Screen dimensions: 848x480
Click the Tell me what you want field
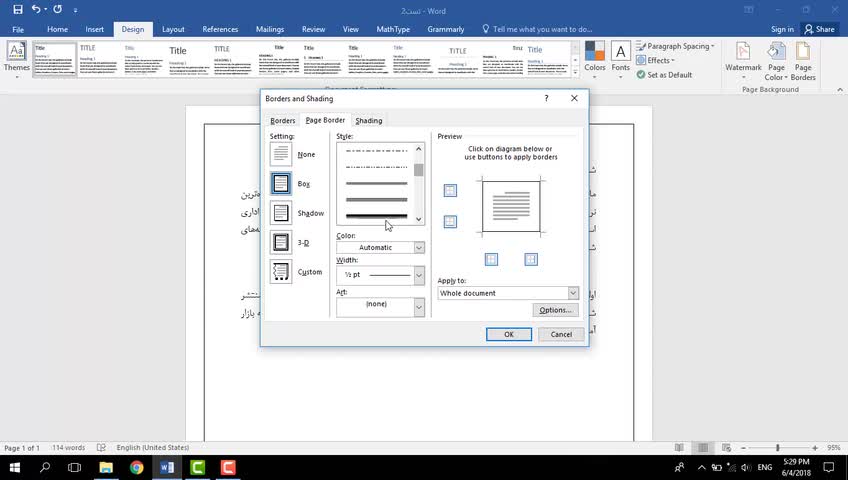(x=537, y=29)
